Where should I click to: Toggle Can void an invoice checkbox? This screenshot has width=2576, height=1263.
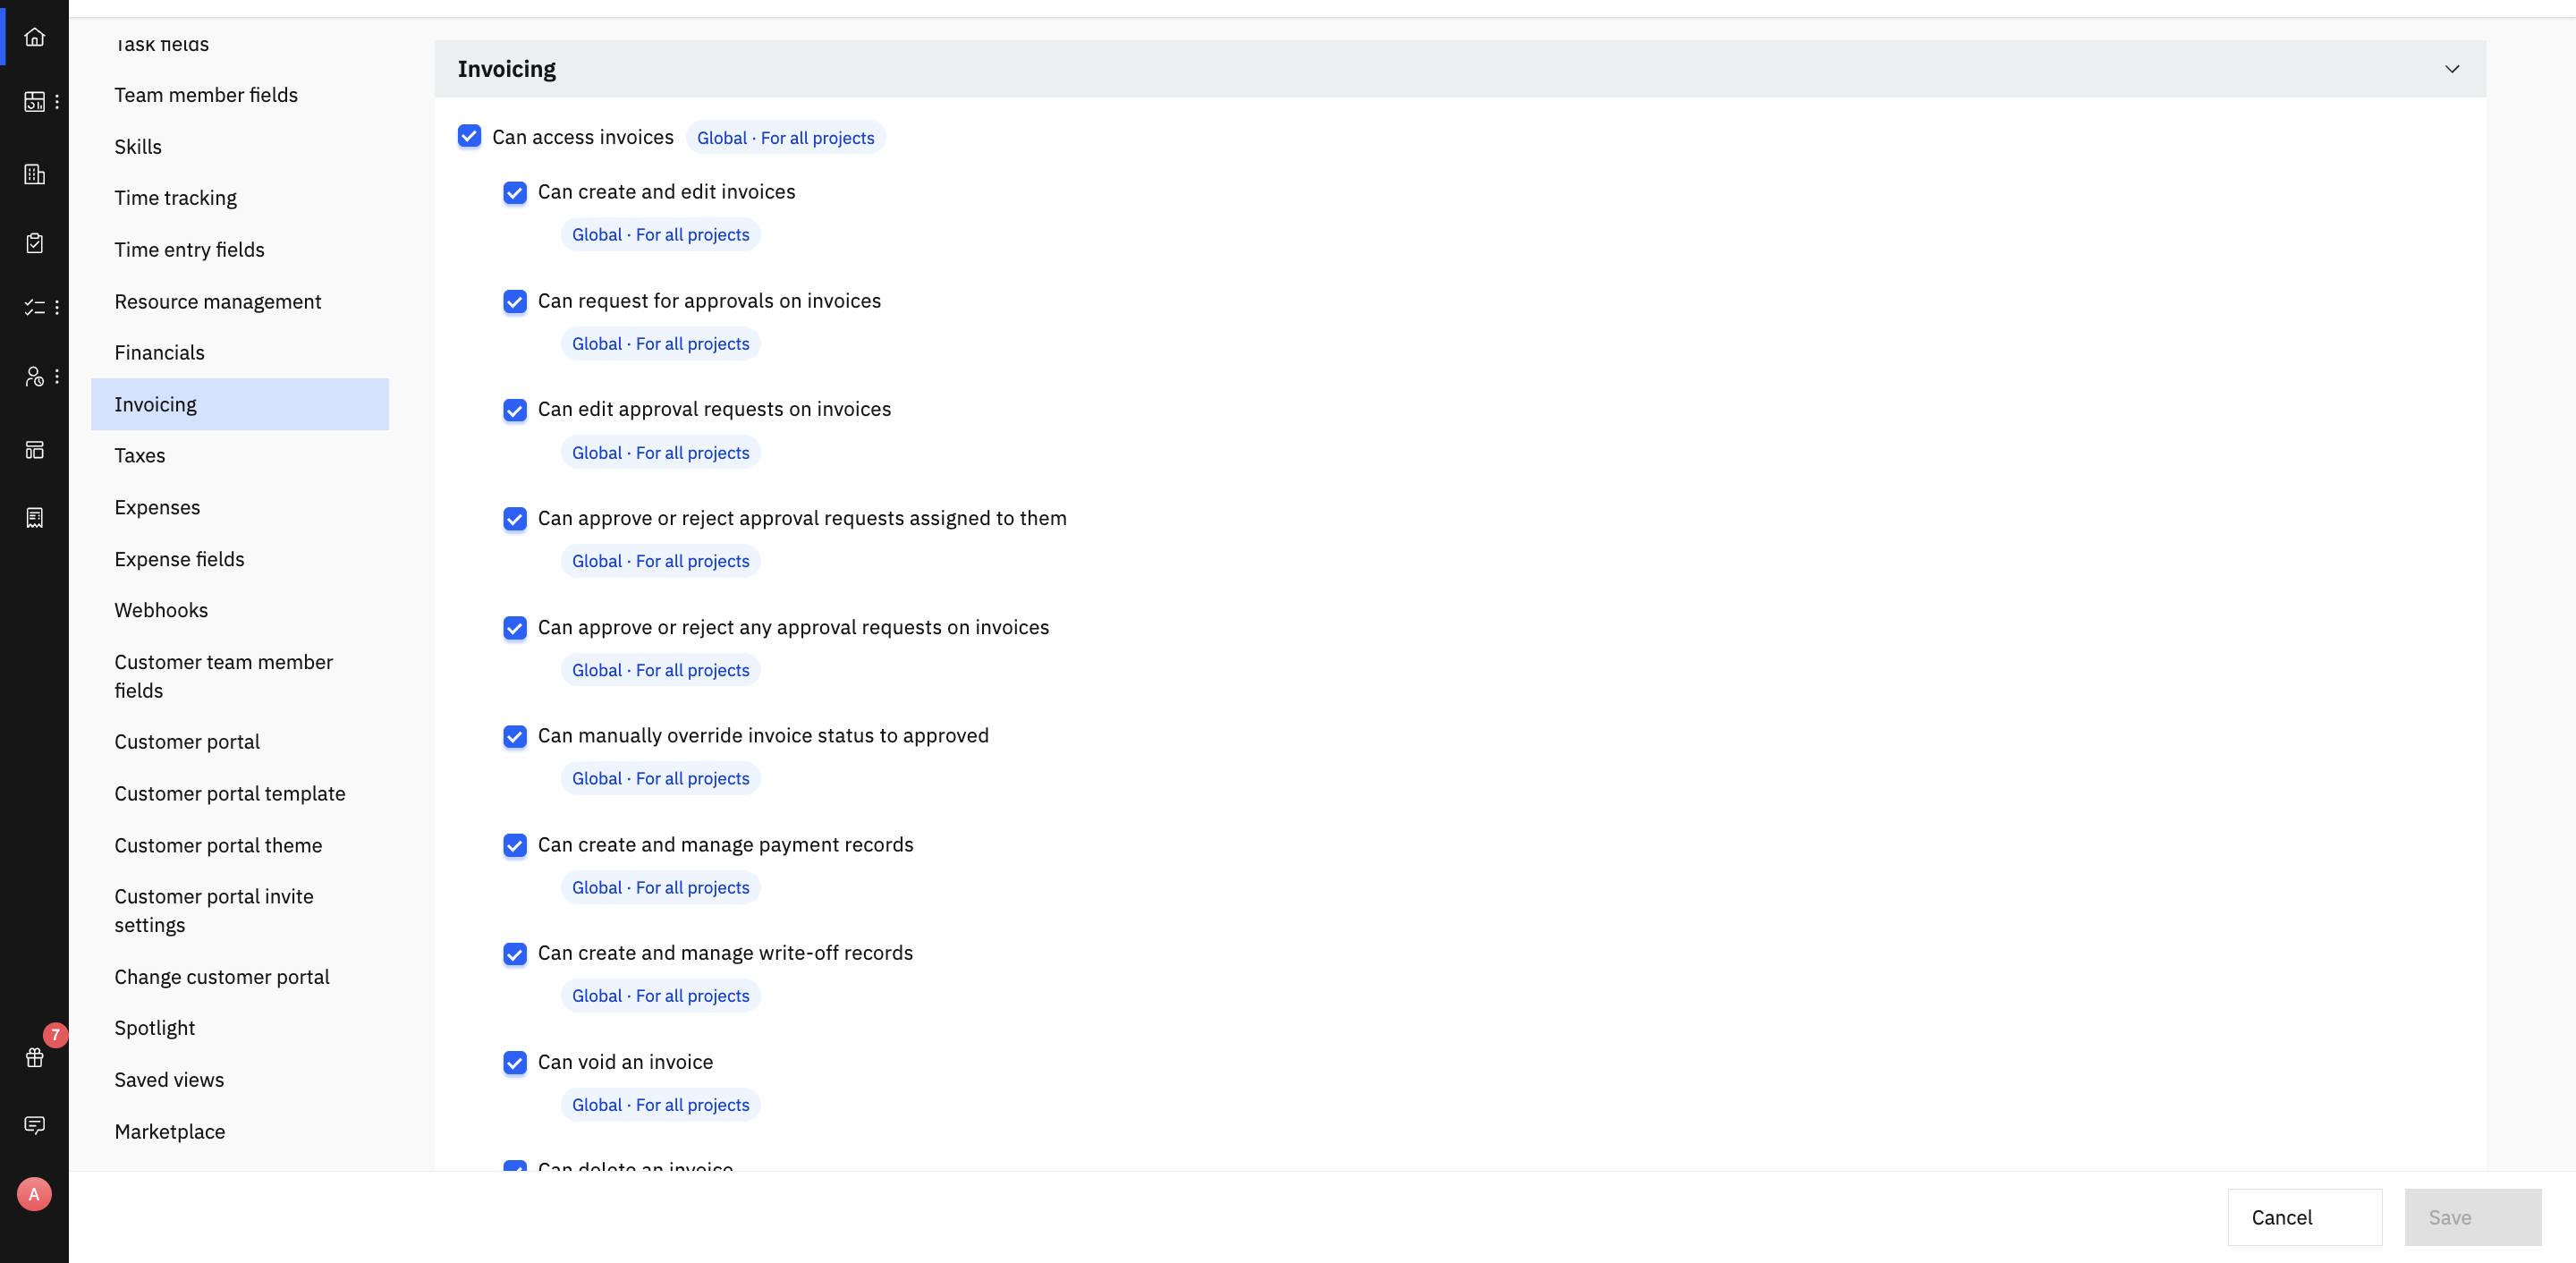pos(515,1062)
